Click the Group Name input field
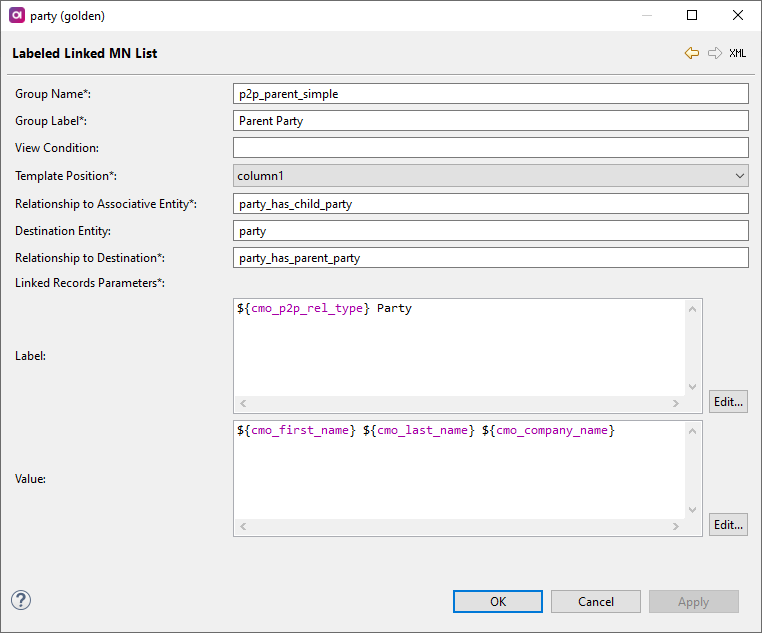762x633 pixels. [490, 94]
